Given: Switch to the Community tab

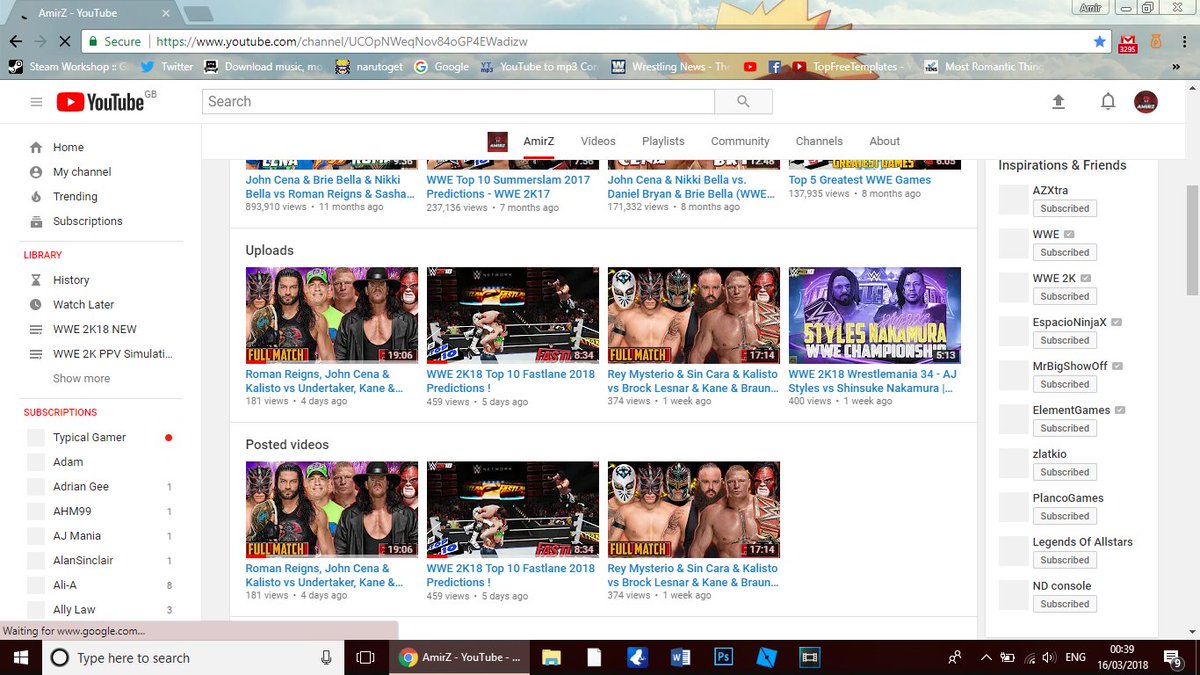Looking at the screenshot, I should pos(740,141).
